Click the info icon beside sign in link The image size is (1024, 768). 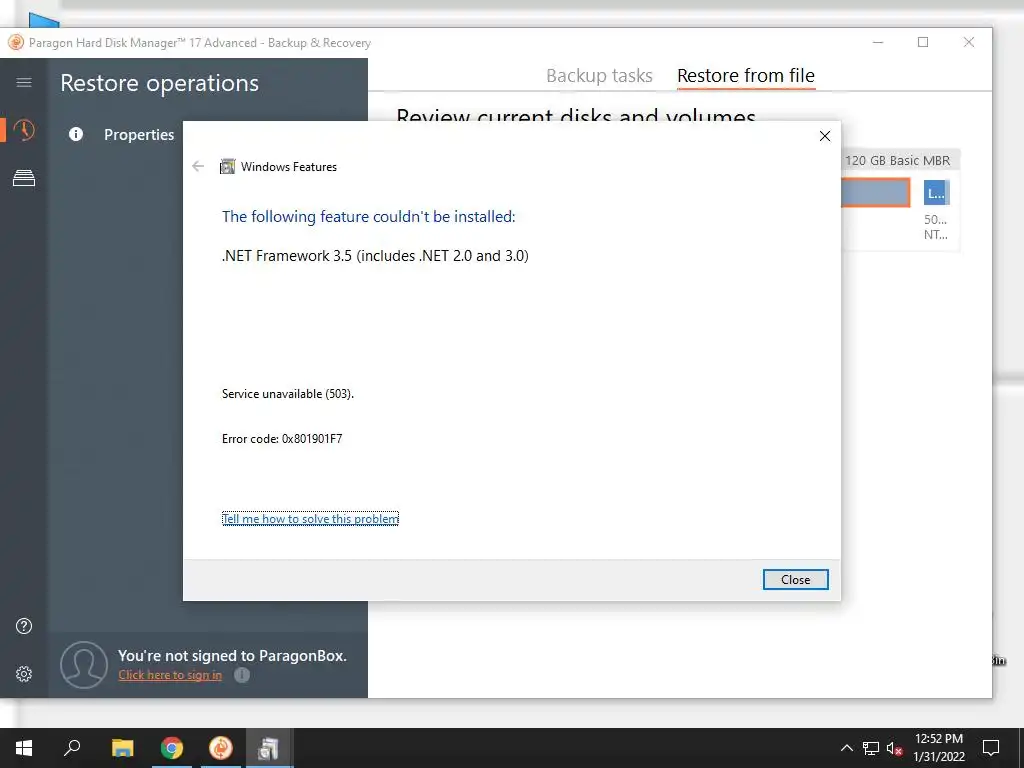click(x=242, y=675)
